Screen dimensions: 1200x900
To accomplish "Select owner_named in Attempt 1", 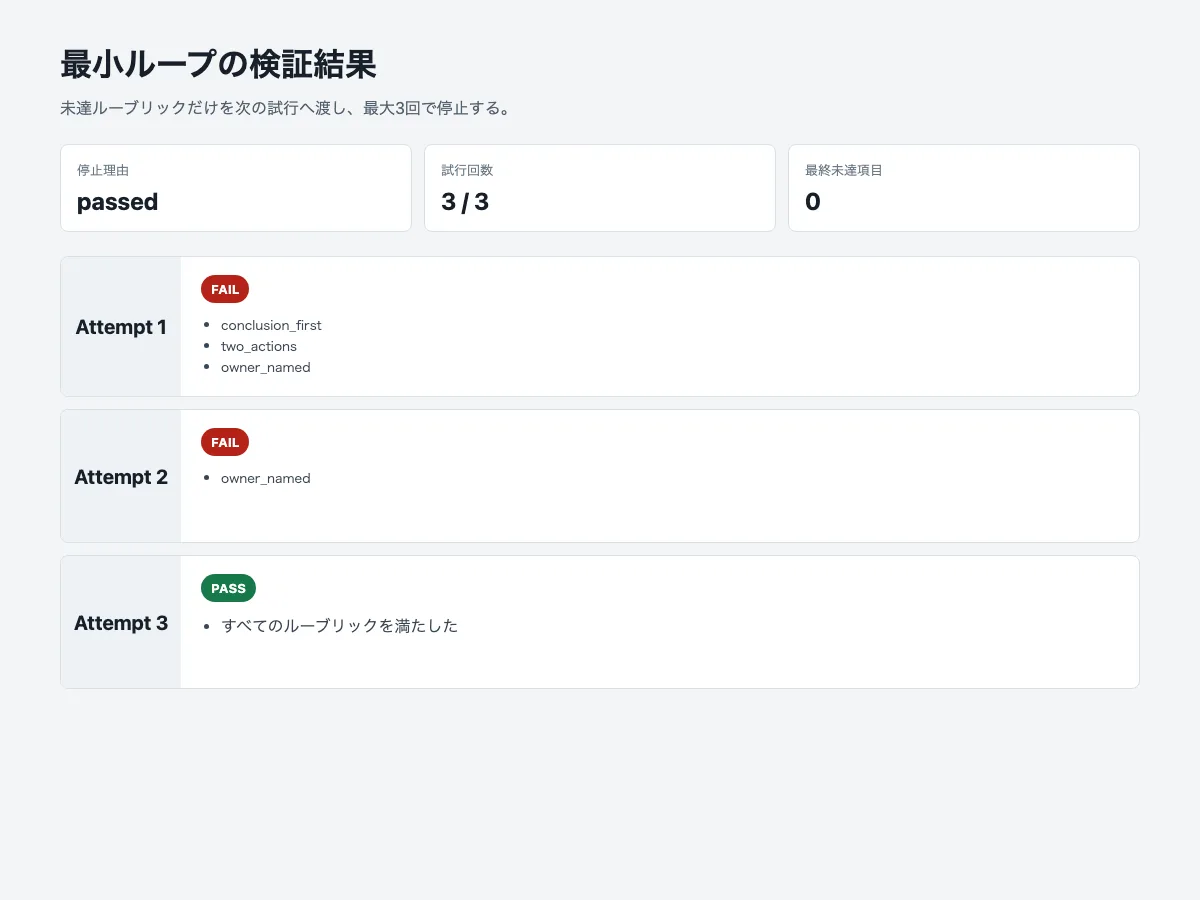I will [266, 367].
